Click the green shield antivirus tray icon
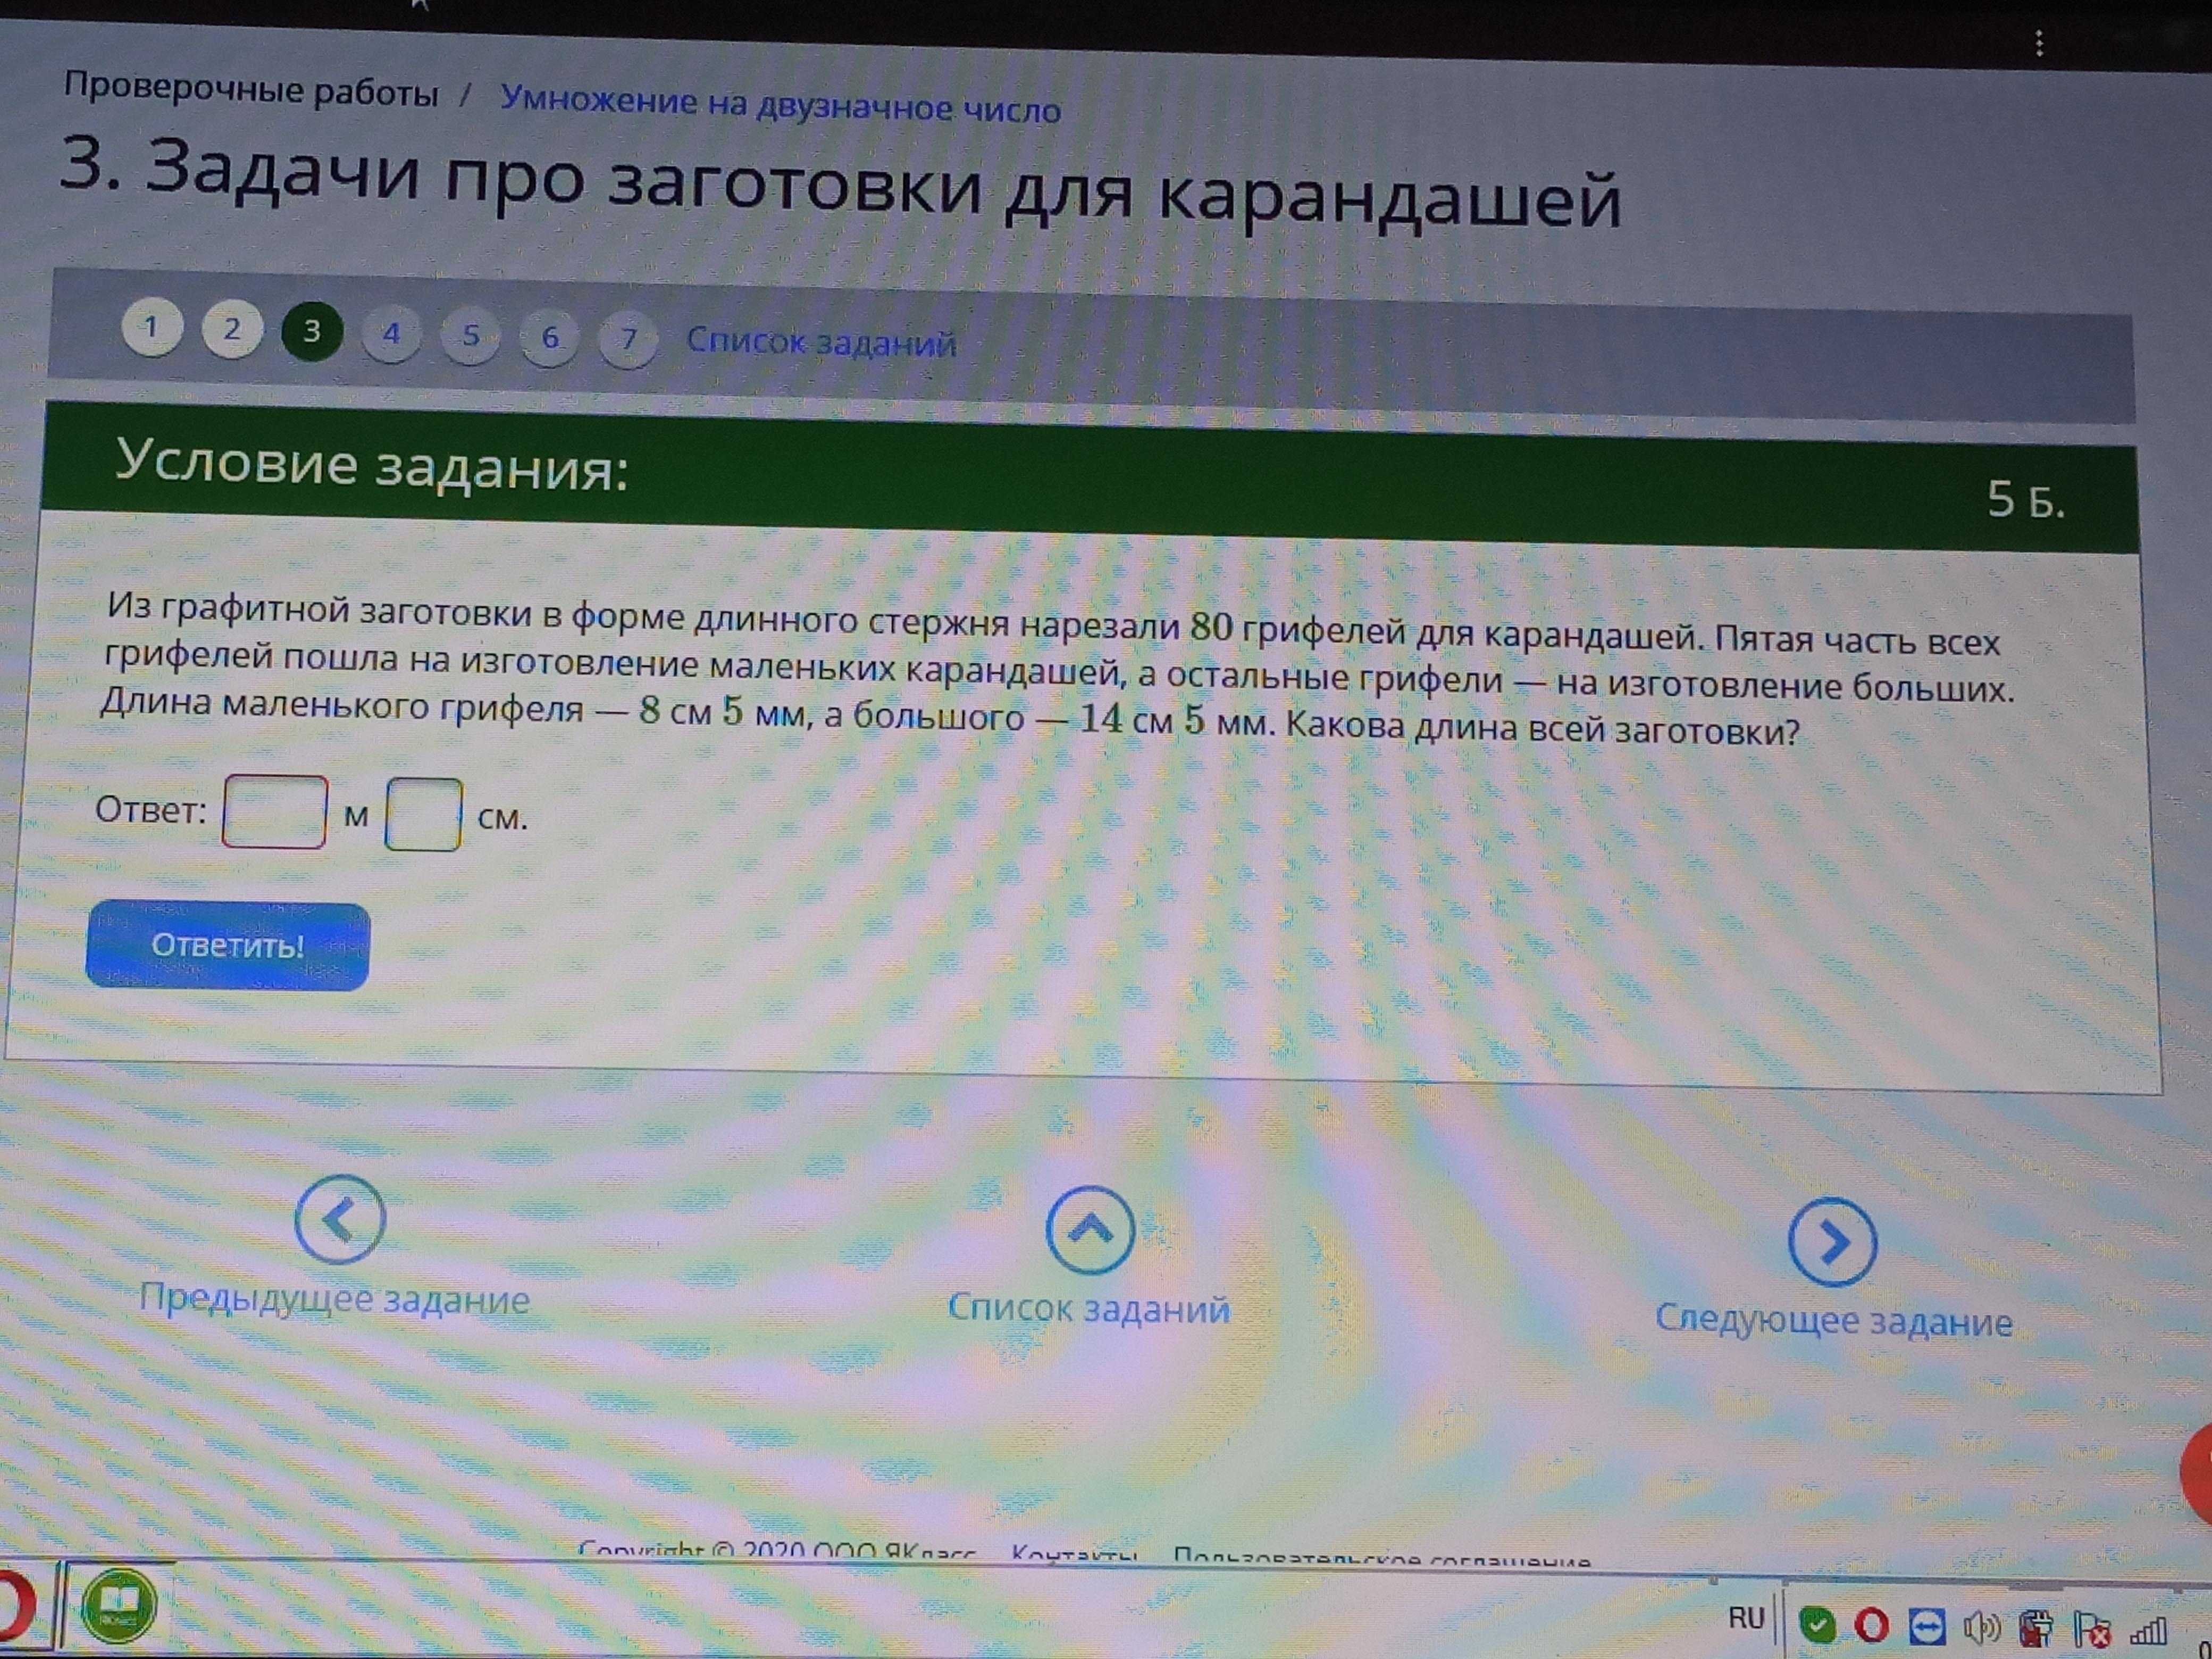The height and width of the screenshot is (1659, 2212). click(1817, 1624)
